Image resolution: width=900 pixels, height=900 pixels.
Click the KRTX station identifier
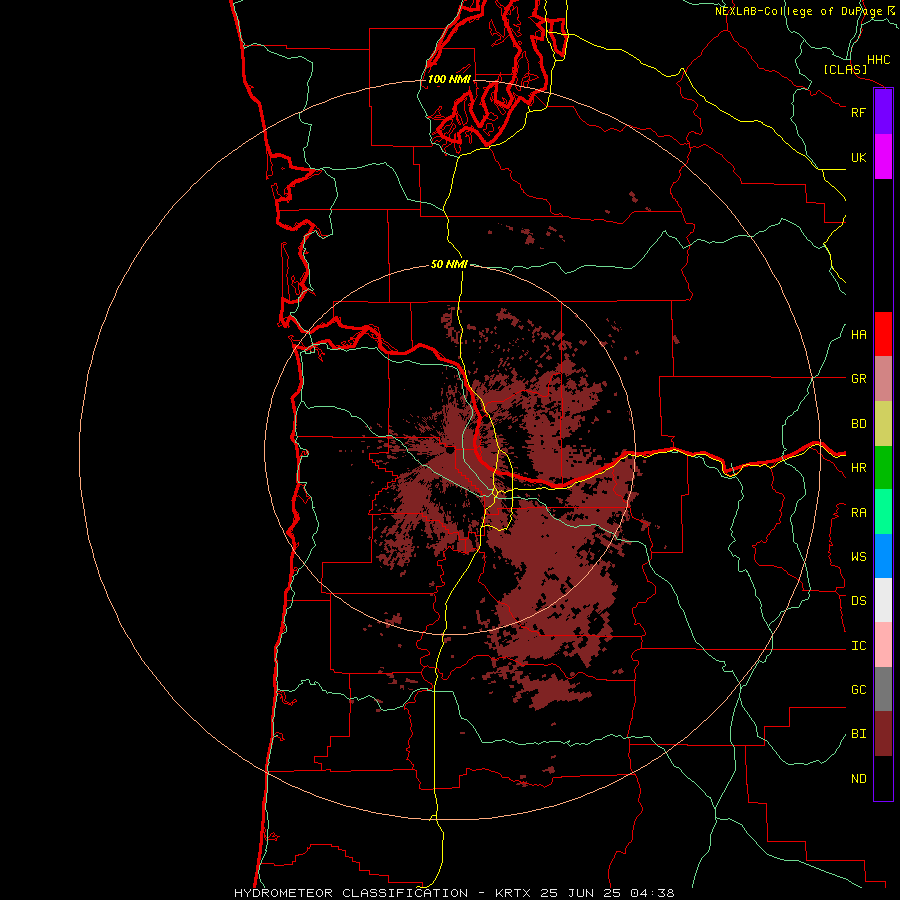point(513,893)
